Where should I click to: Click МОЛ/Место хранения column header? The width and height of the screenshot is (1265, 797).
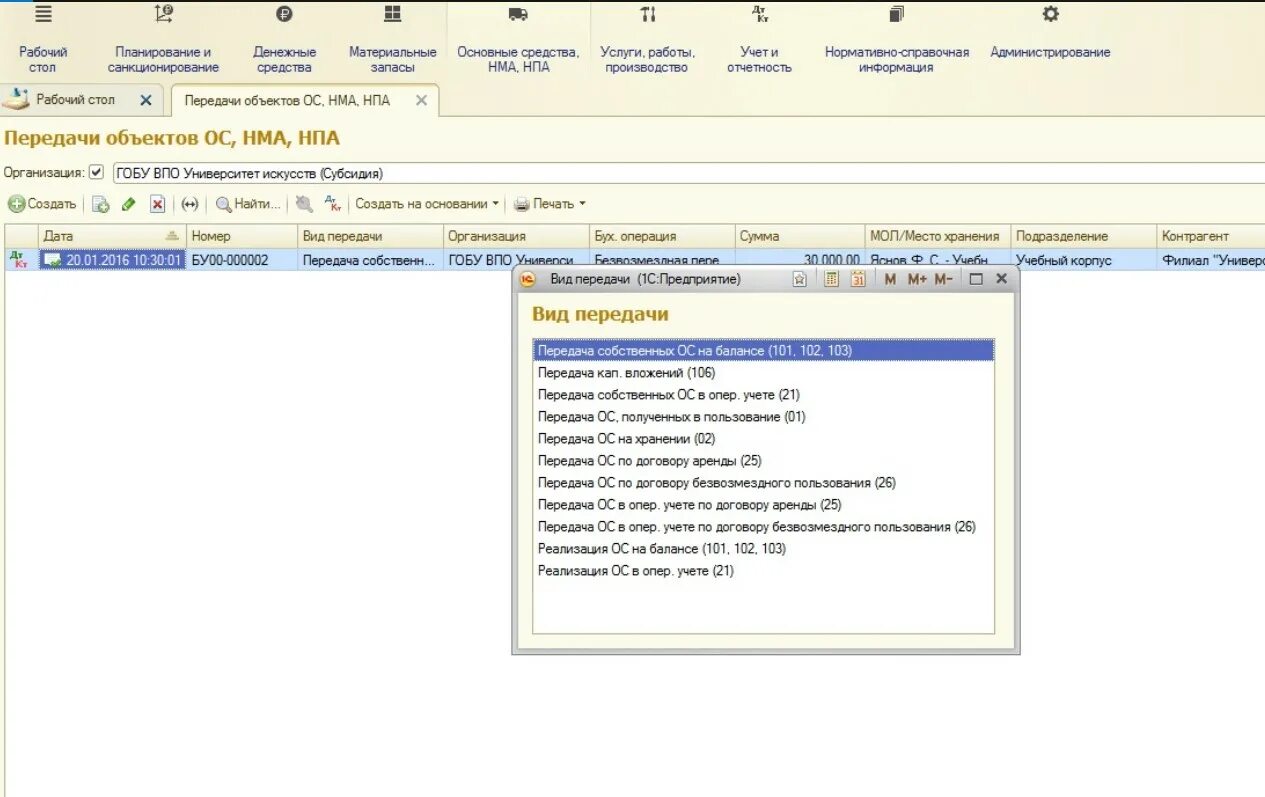pyautogui.click(x=937, y=236)
